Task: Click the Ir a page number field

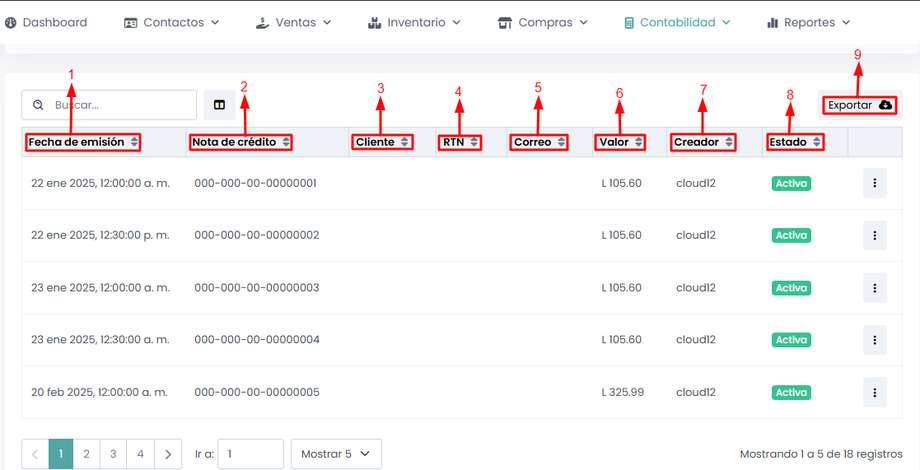Action: 251,454
